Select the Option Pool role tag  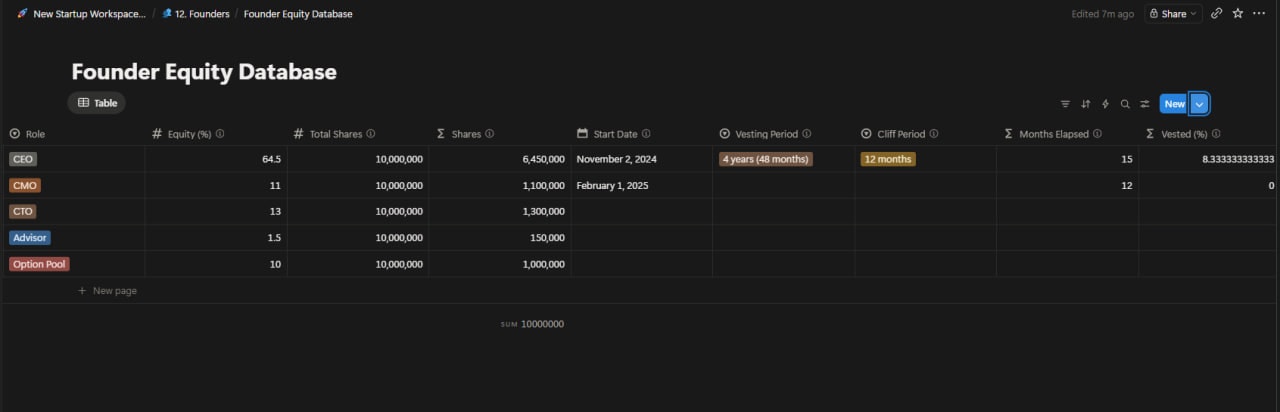tap(39, 264)
